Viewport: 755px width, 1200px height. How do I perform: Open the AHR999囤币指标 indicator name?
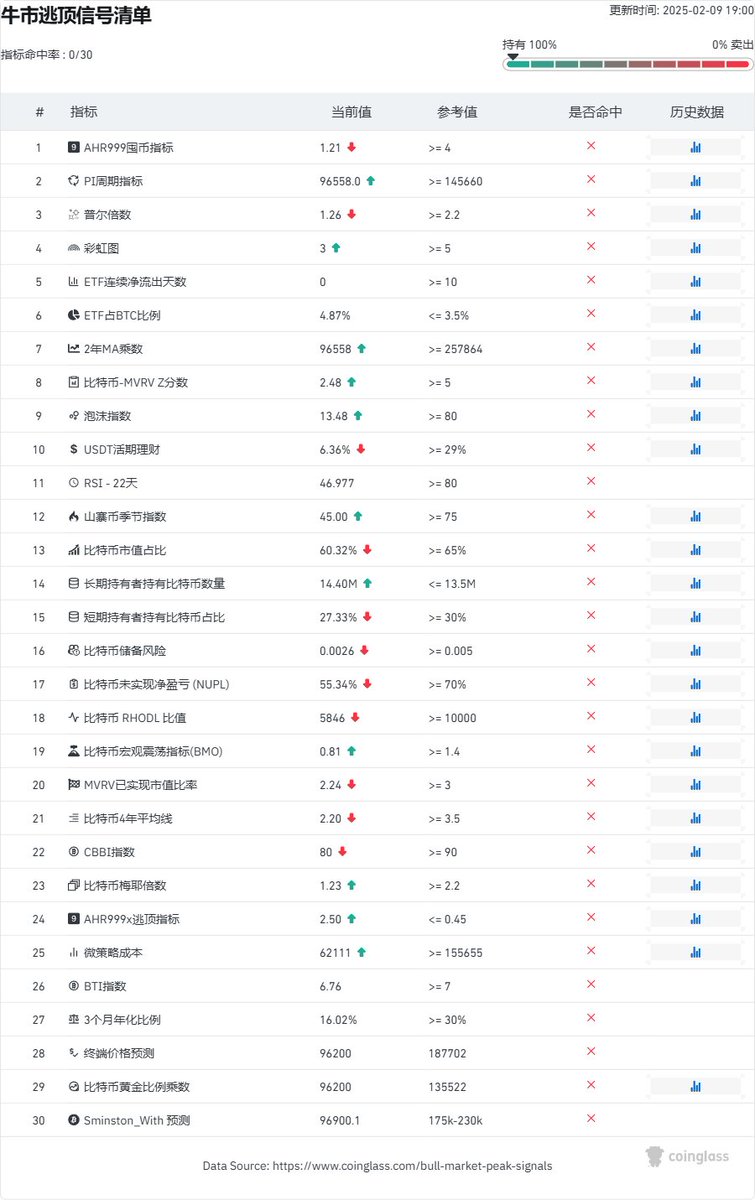click(129, 148)
